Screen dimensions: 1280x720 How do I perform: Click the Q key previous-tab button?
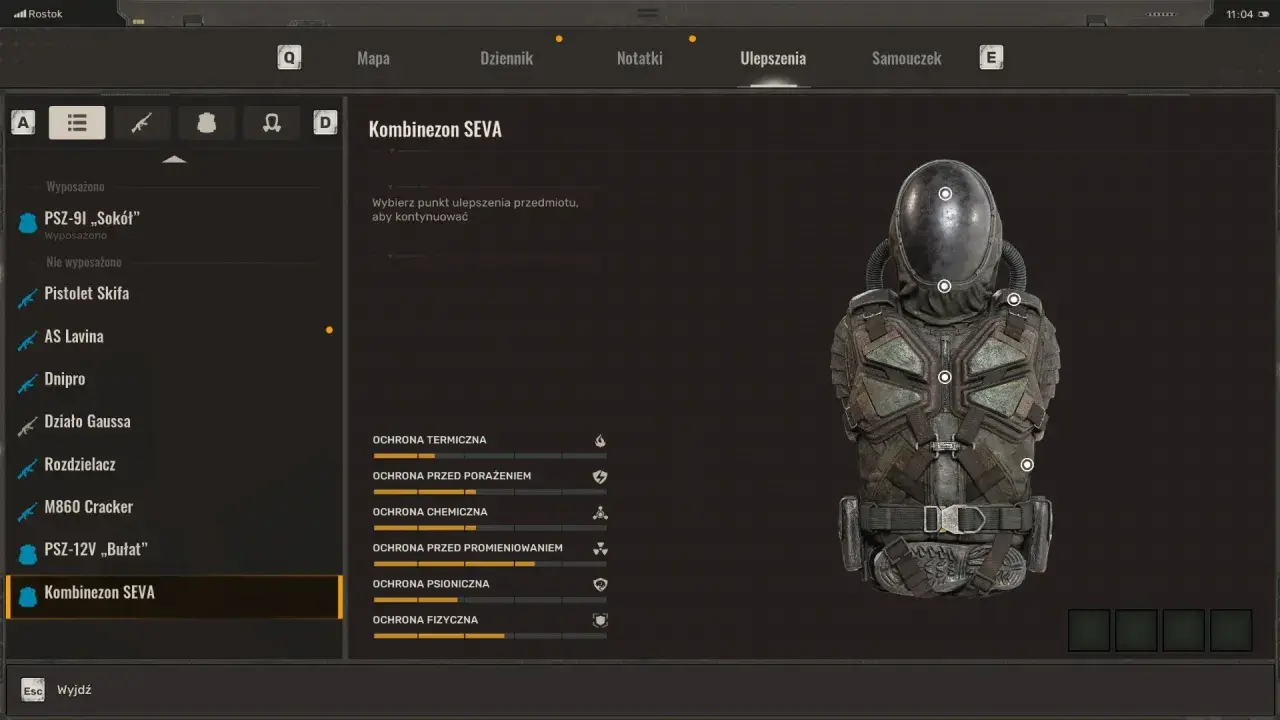tap(289, 58)
